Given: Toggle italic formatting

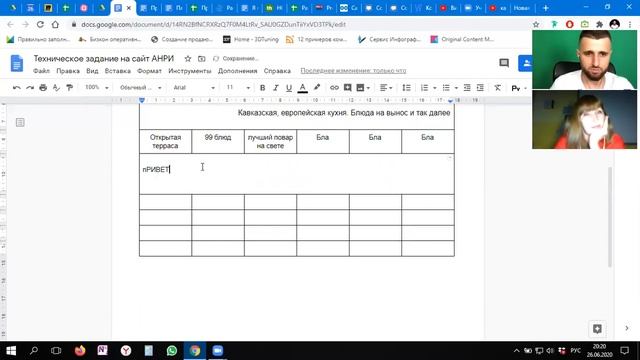Looking at the screenshot, I should point(276,88).
